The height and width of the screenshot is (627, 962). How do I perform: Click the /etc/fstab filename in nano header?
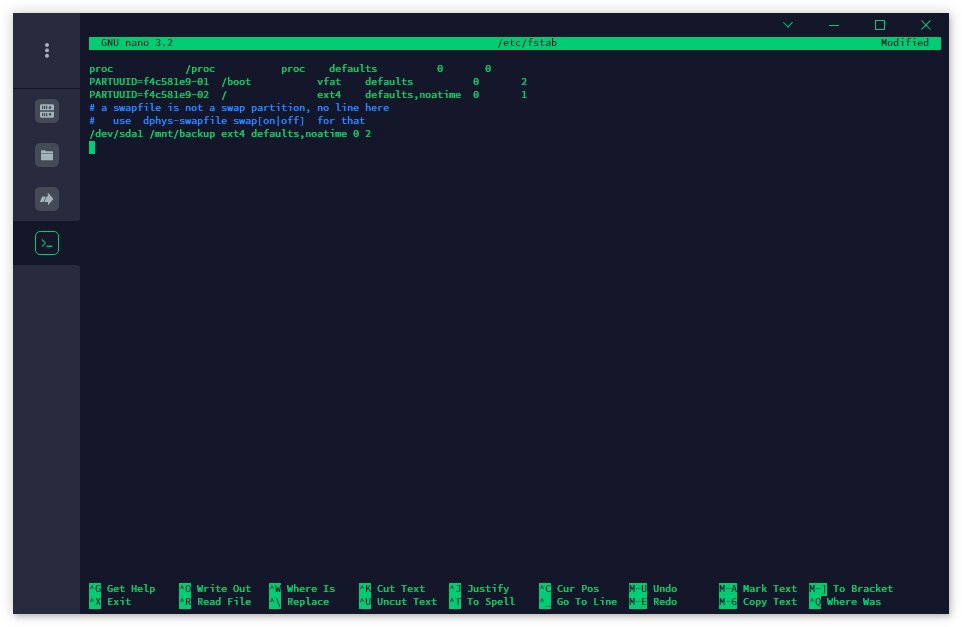526,43
